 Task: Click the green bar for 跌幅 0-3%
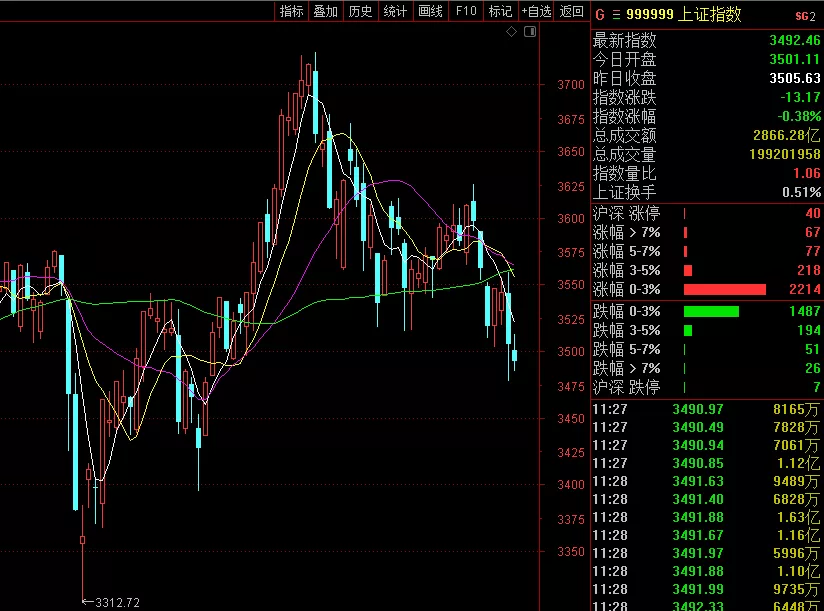(x=711, y=312)
